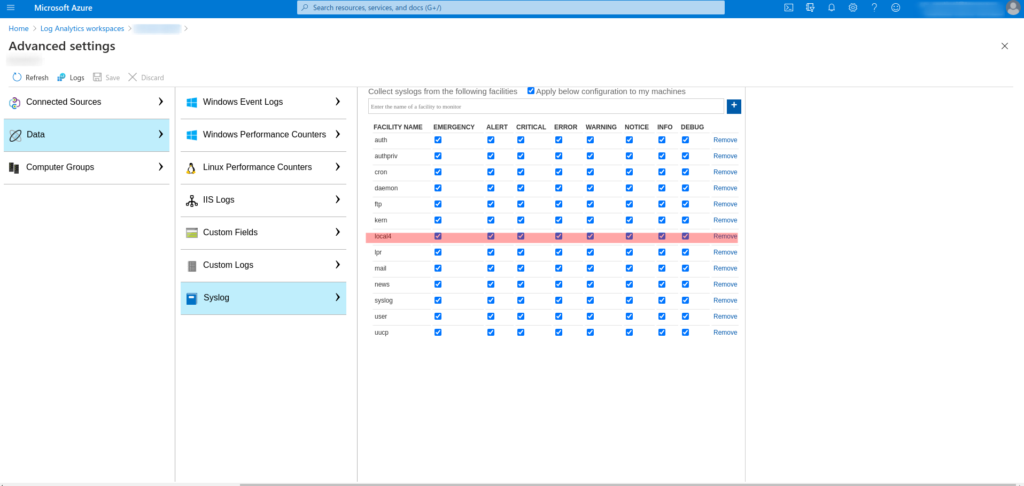Click the Save toolbar button
1024x486 pixels.
[106, 77]
